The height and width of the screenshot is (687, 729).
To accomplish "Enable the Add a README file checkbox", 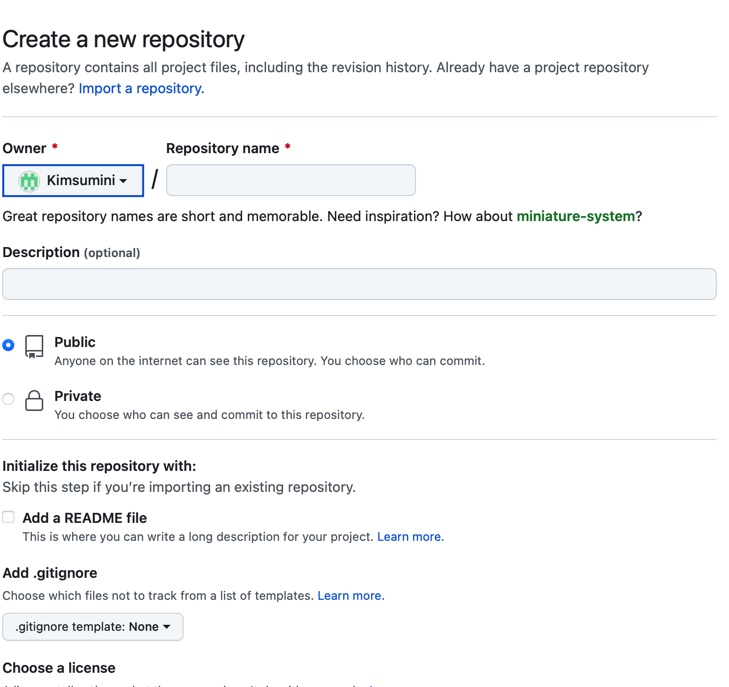I will click(x=8, y=517).
